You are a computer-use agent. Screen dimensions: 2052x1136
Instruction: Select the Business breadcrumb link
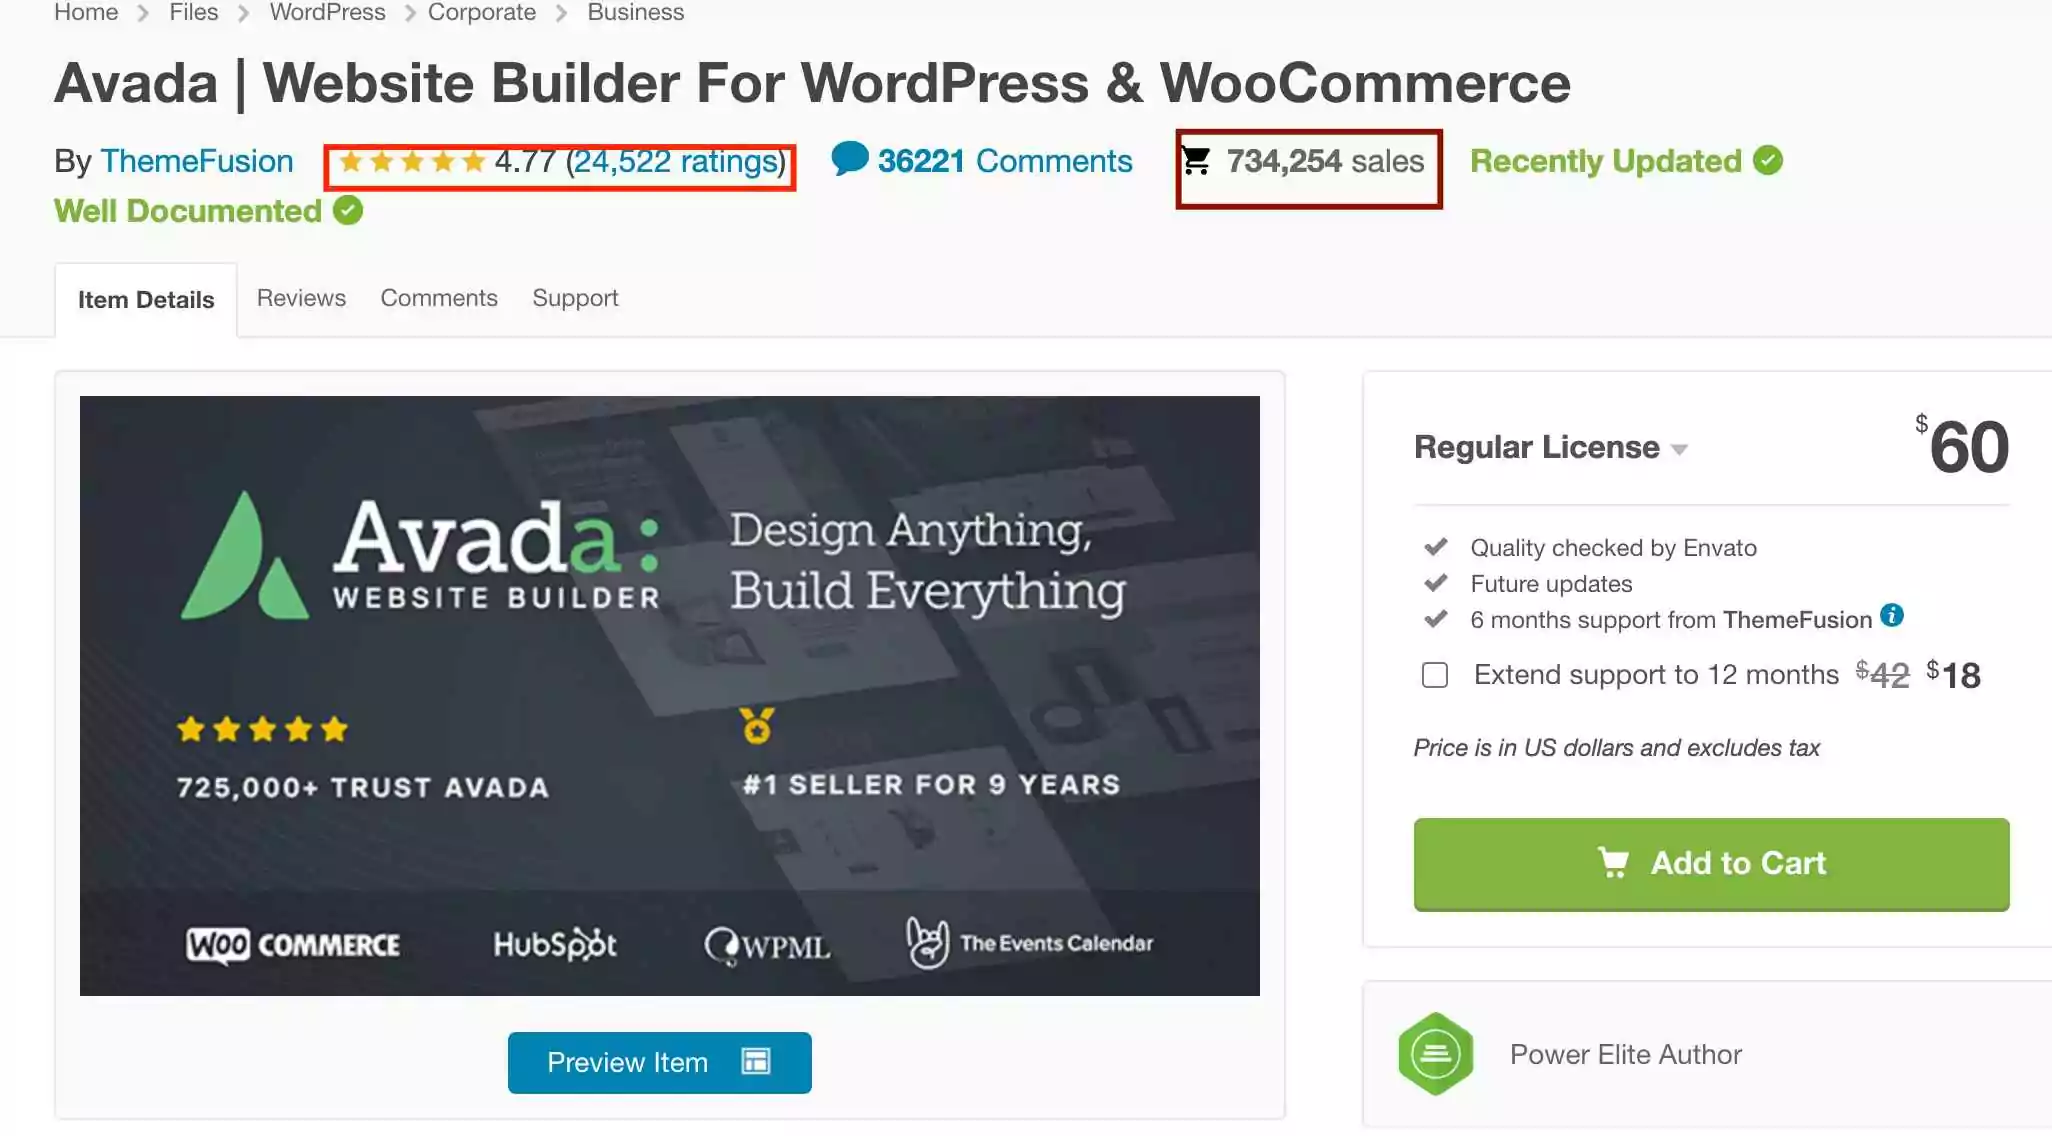[x=635, y=12]
